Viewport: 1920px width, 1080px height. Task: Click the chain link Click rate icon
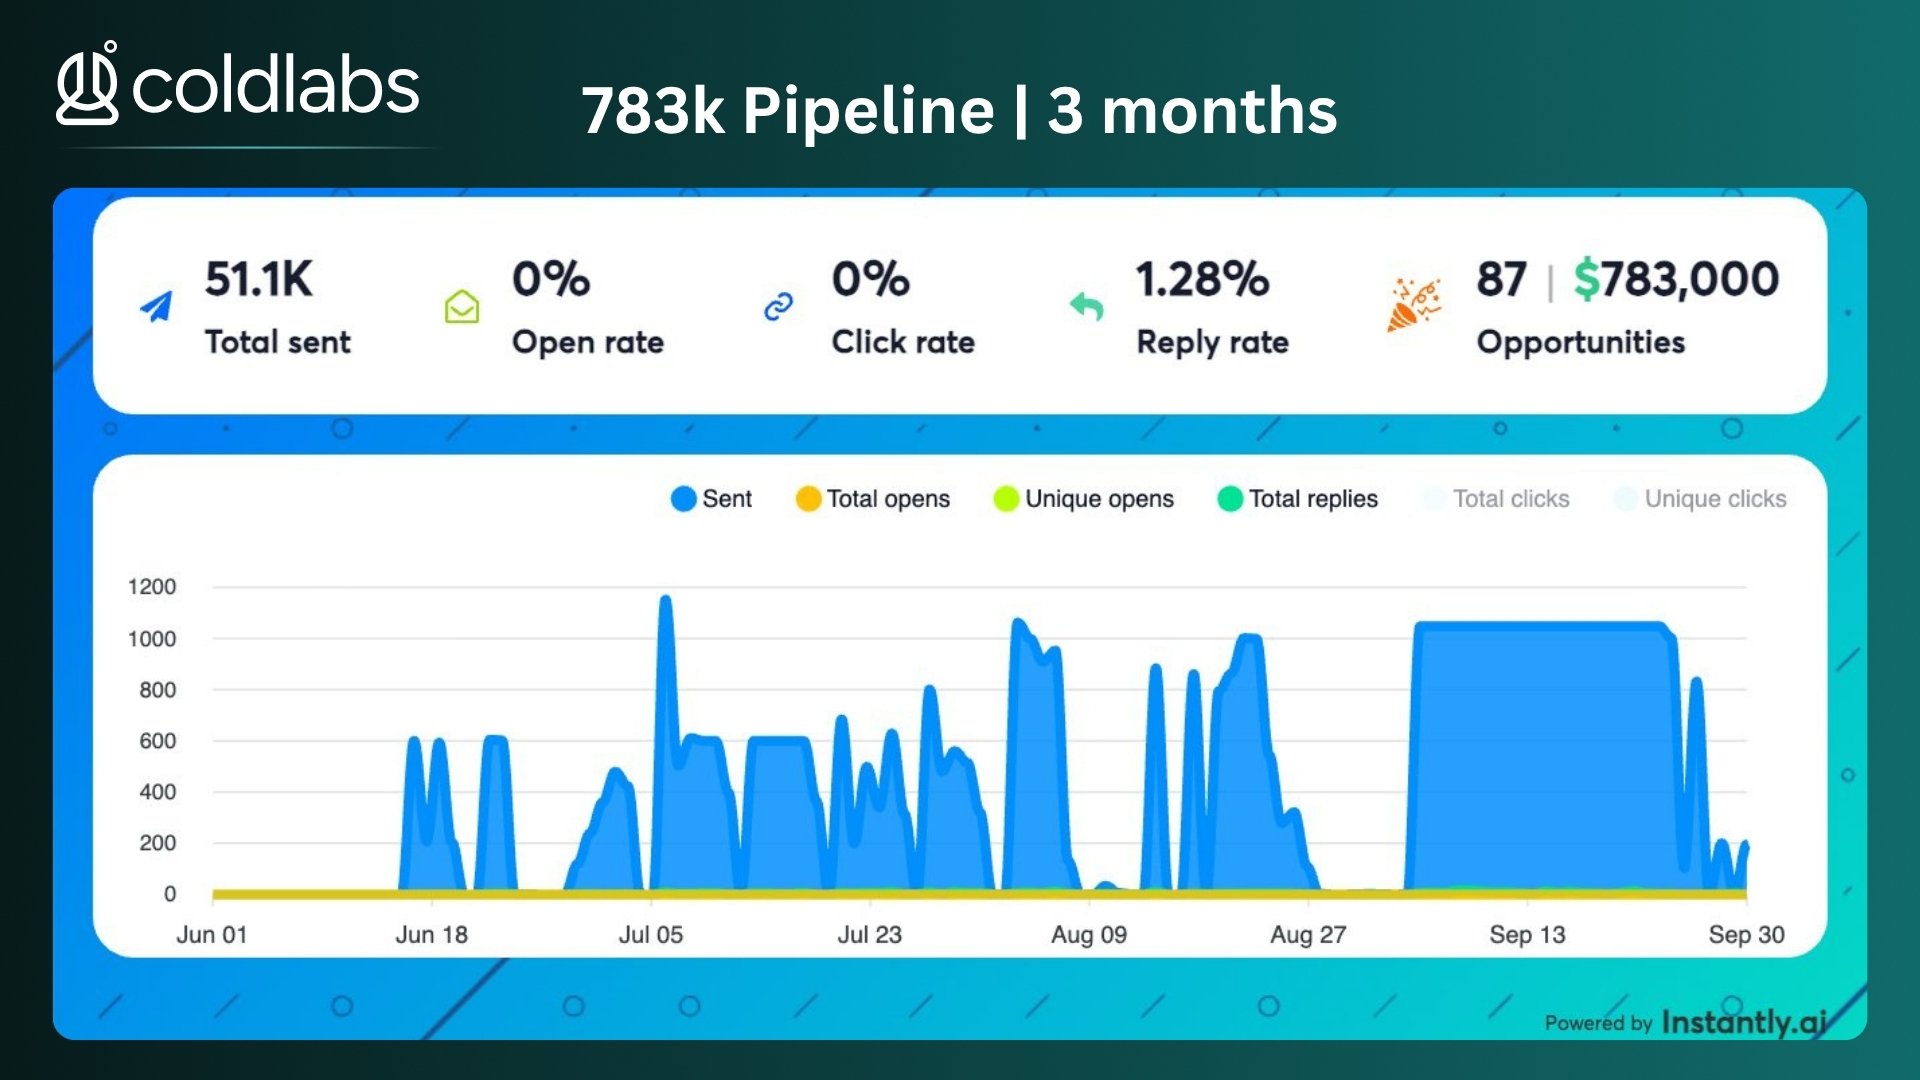778,307
